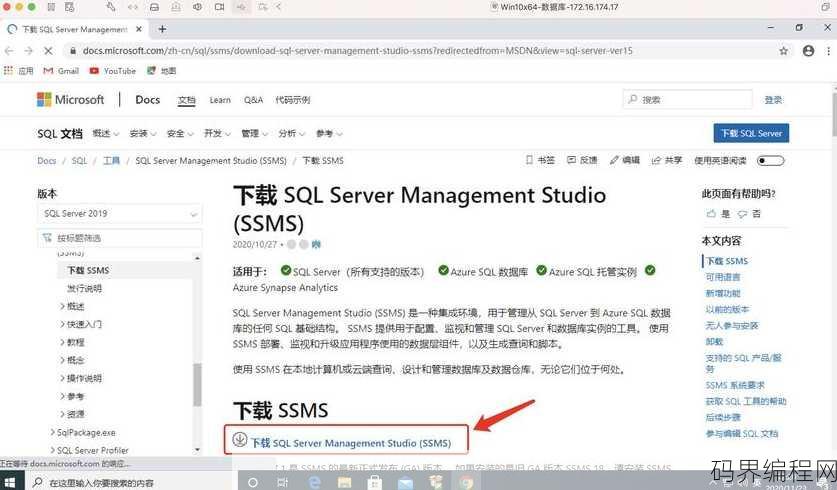Toggle the 使用英语阅读 switch

pos(771,161)
